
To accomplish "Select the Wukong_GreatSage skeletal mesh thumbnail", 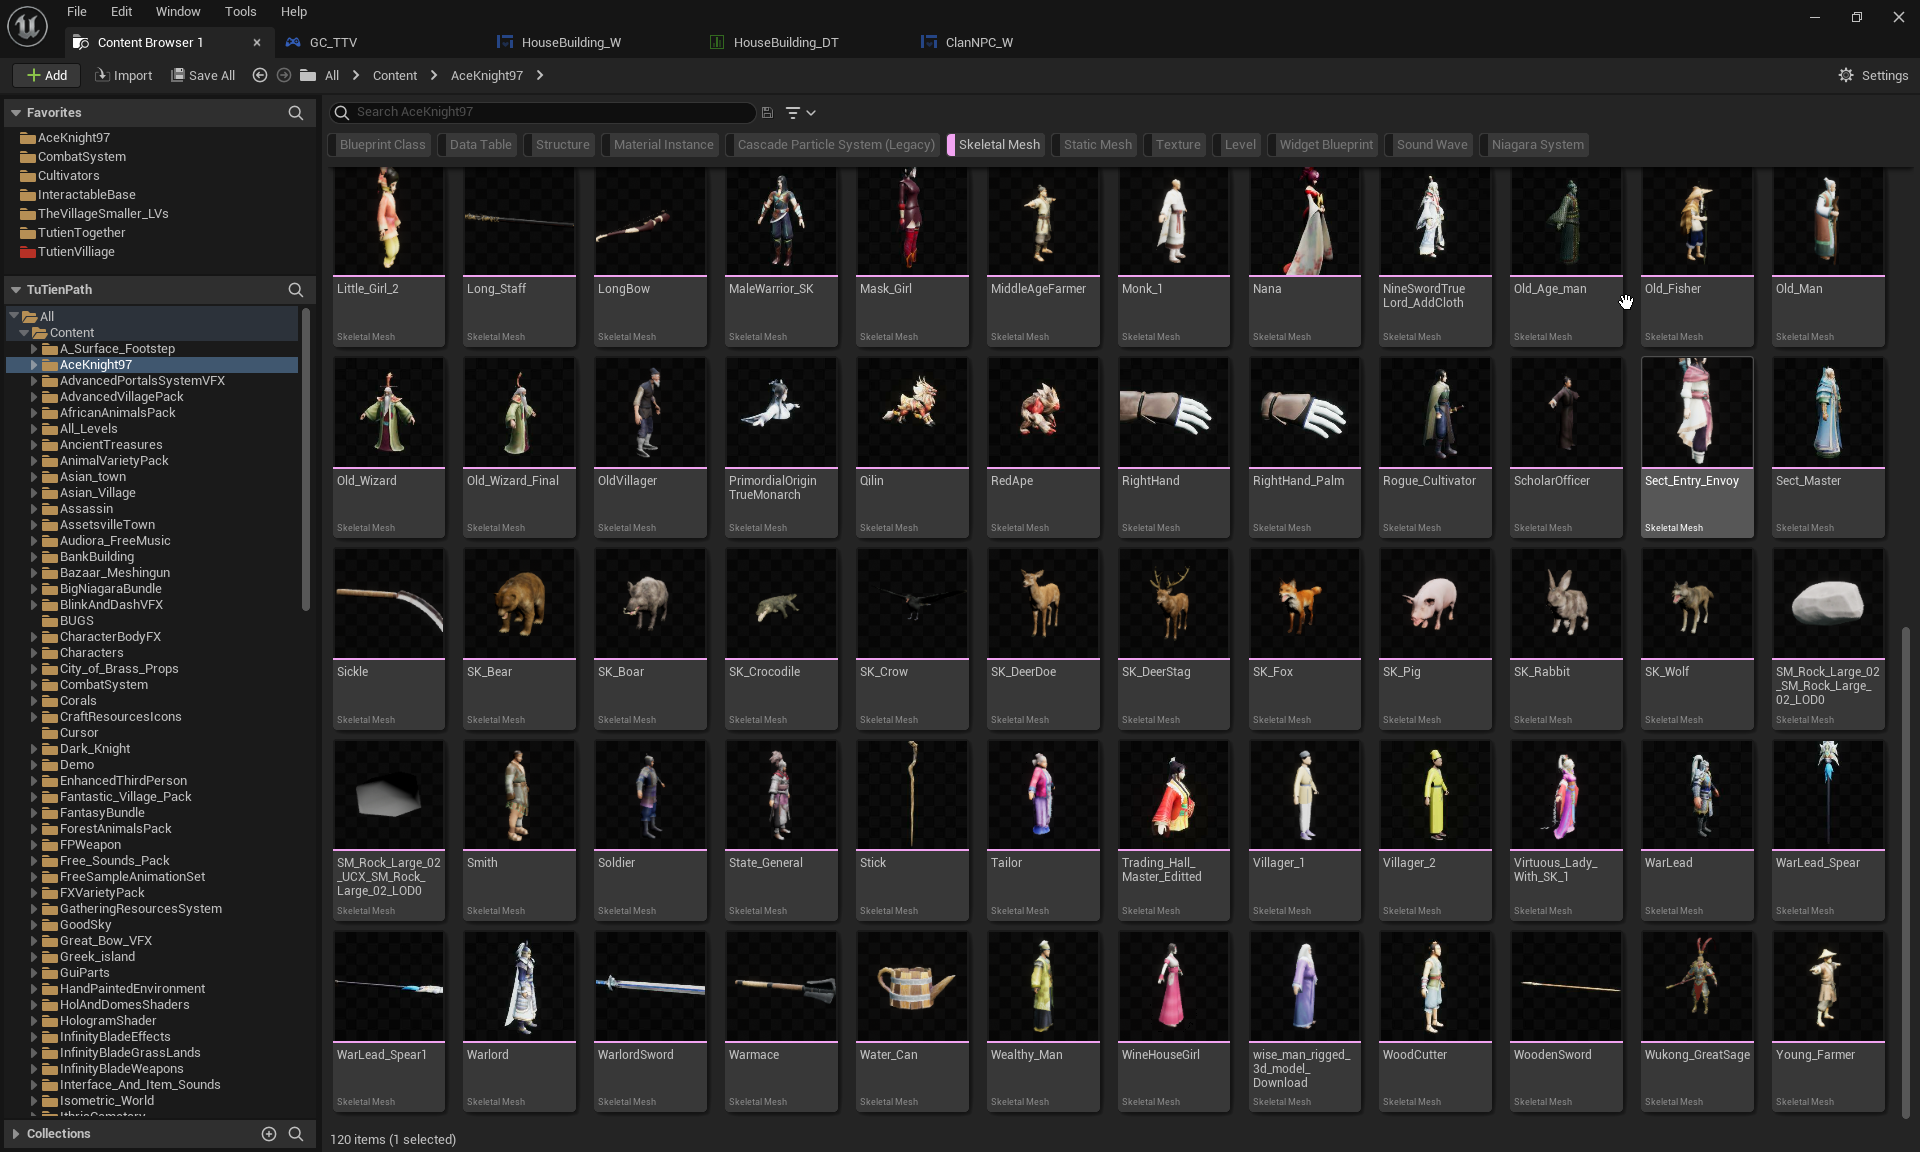I will (x=1696, y=987).
